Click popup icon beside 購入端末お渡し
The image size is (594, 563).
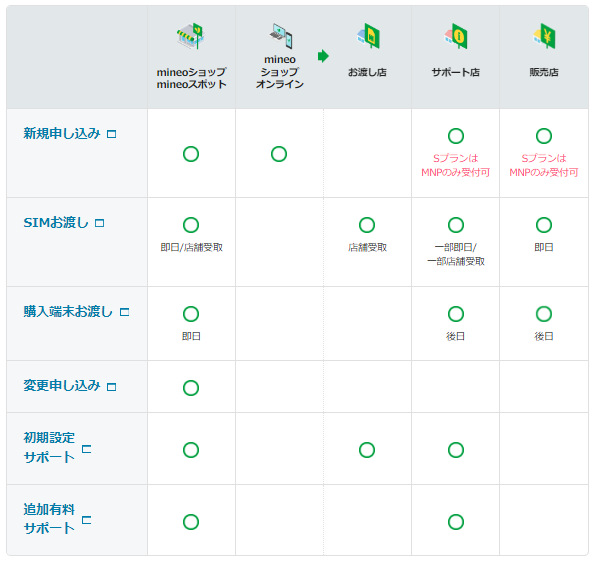[124, 312]
